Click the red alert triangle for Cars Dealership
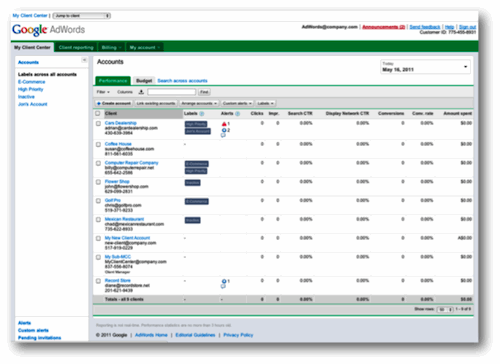The width and height of the screenshot is (500, 364). 224,124
